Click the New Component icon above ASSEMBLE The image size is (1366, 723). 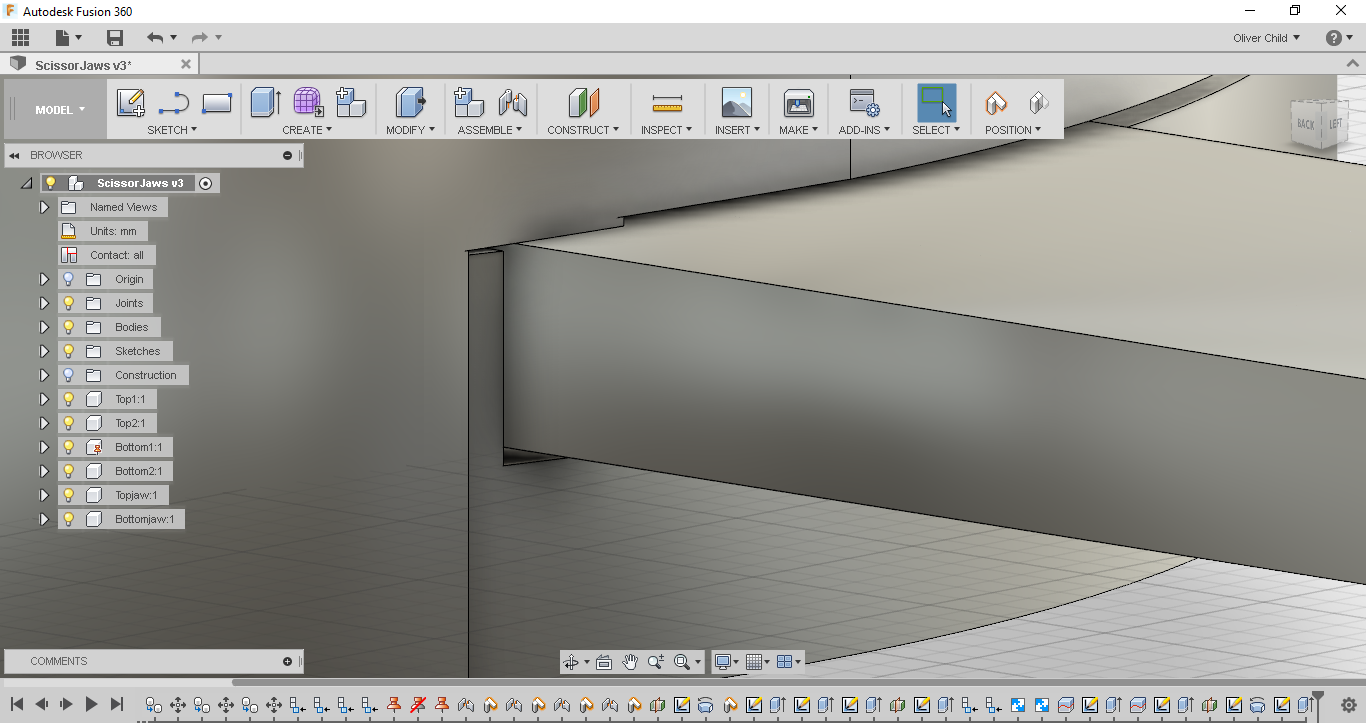coord(469,102)
